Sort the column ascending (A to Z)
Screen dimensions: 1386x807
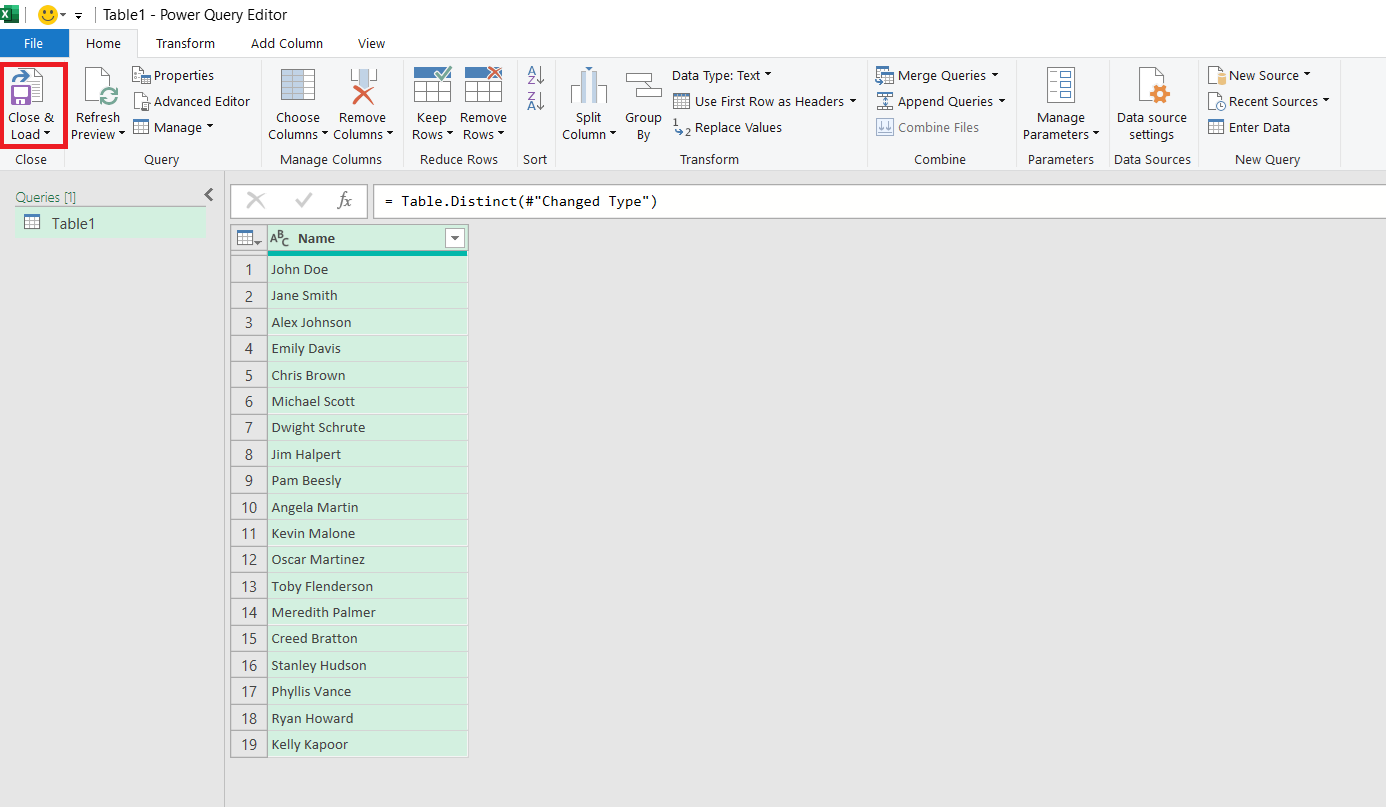[535, 75]
